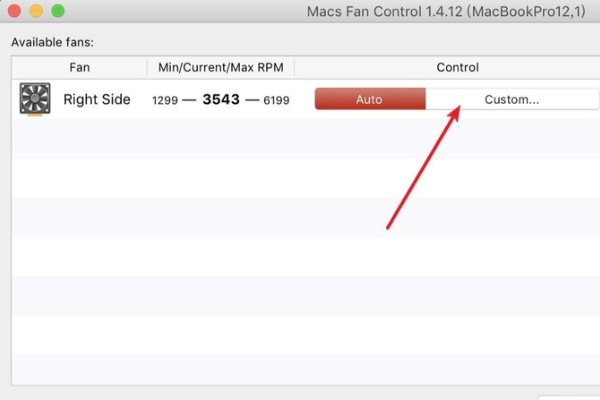The width and height of the screenshot is (600, 400).
Task: Click the current RPM value 3543
Action: pos(220,100)
